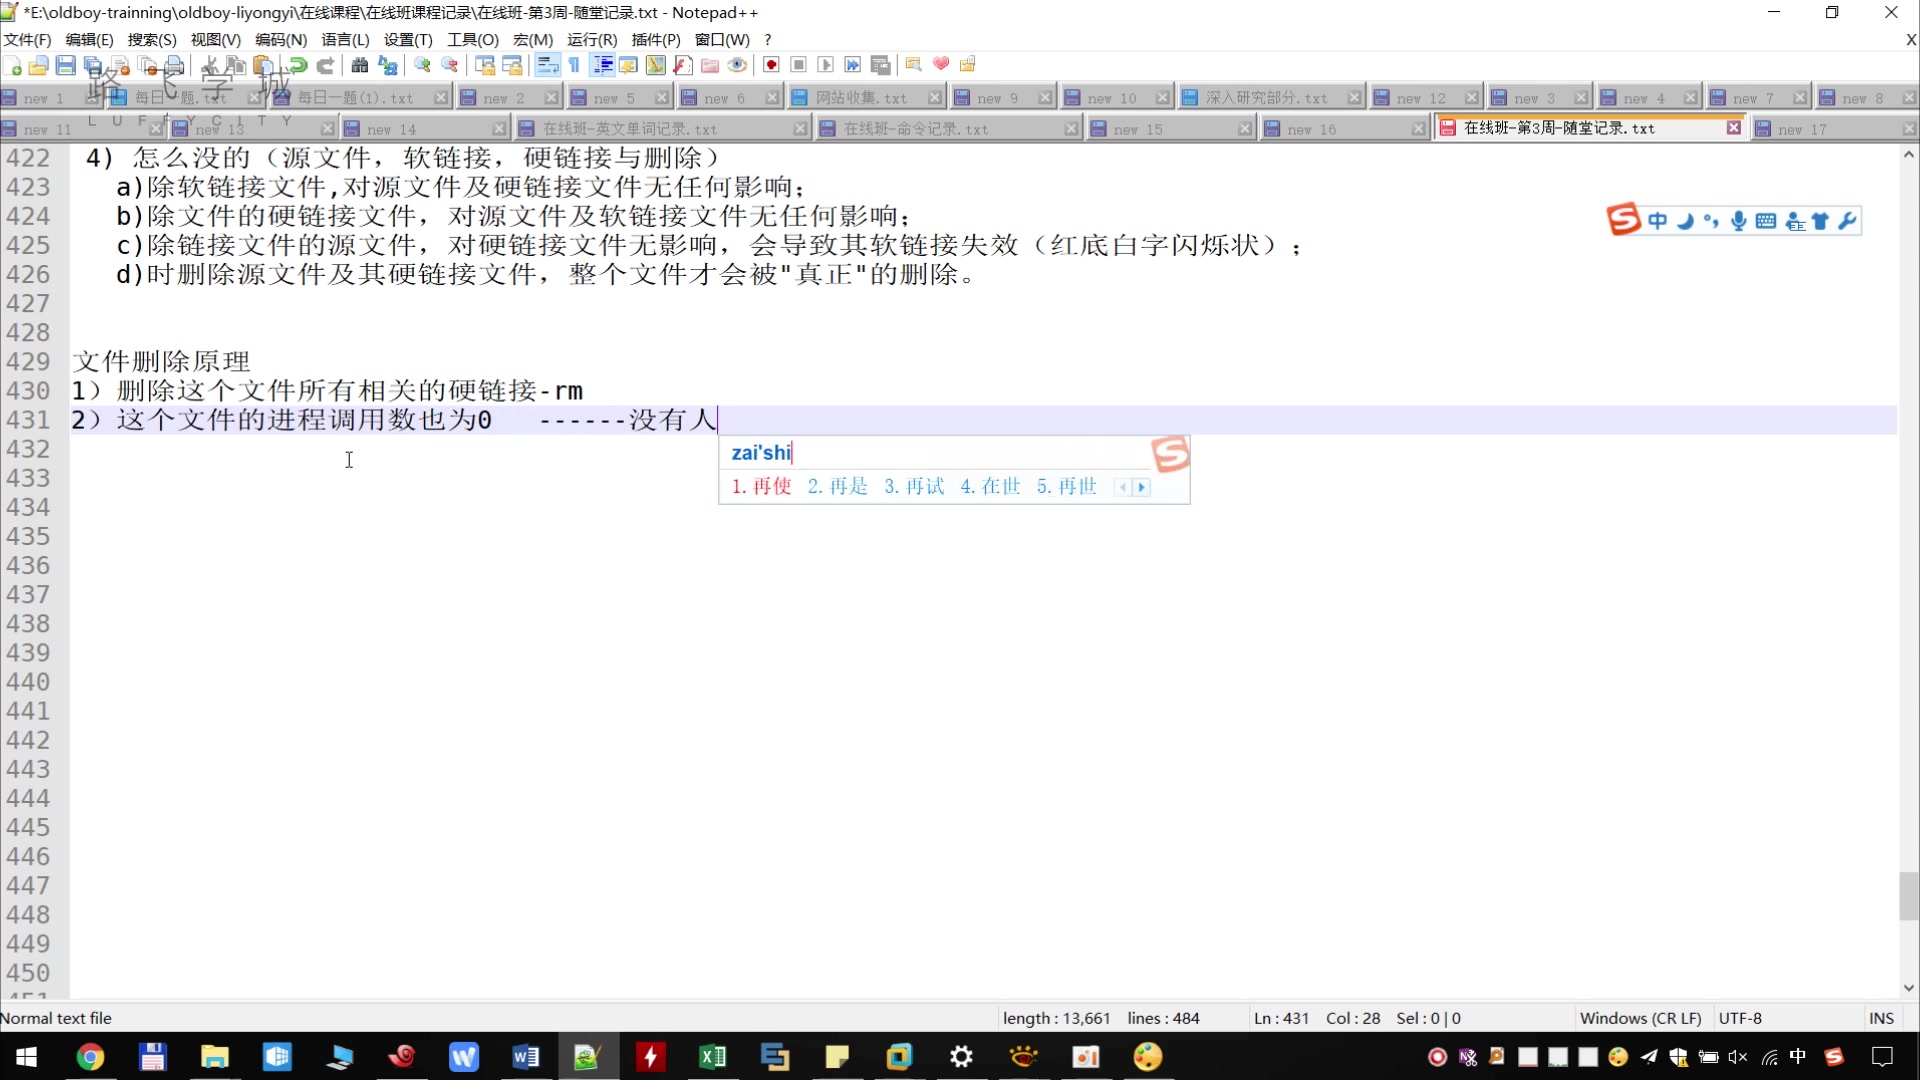Click the Save file toolbar icon
The width and height of the screenshot is (1920, 1080).
pos(66,66)
